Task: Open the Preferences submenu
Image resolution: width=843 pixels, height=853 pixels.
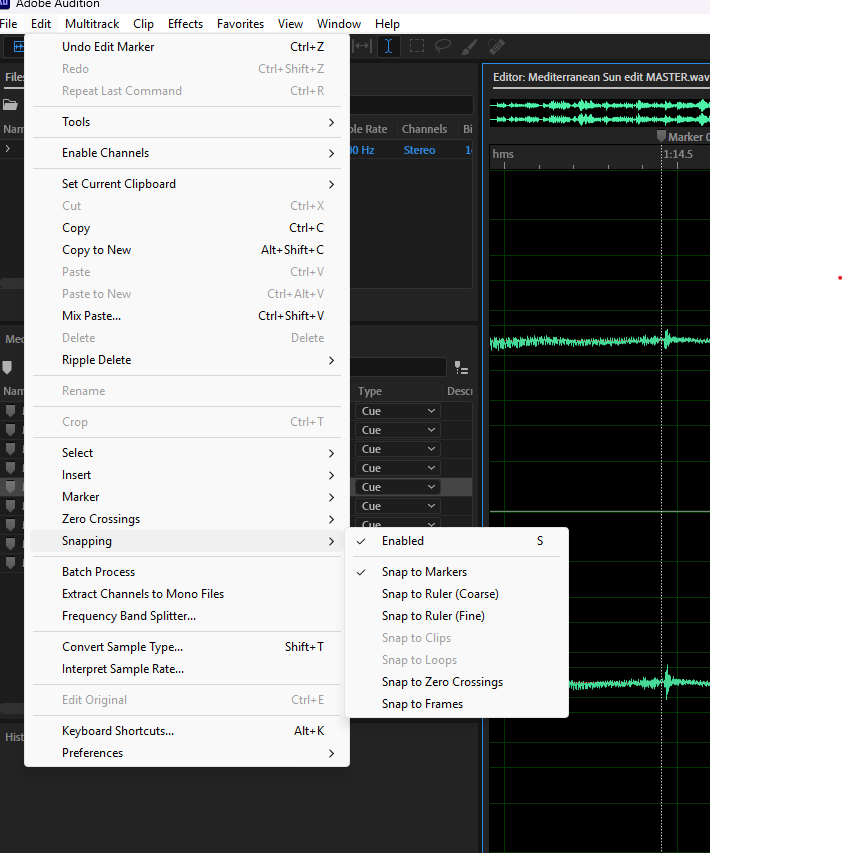Action: click(187, 753)
